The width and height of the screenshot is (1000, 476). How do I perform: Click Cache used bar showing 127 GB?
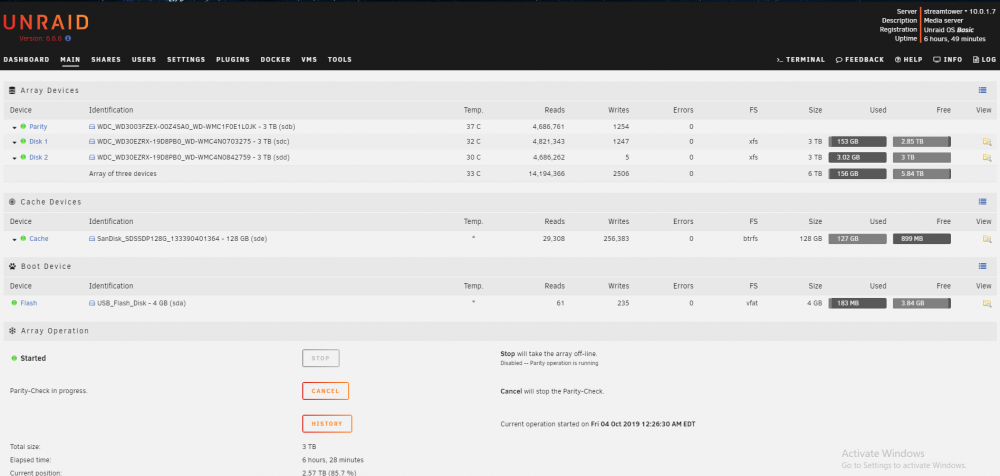(857, 239)
